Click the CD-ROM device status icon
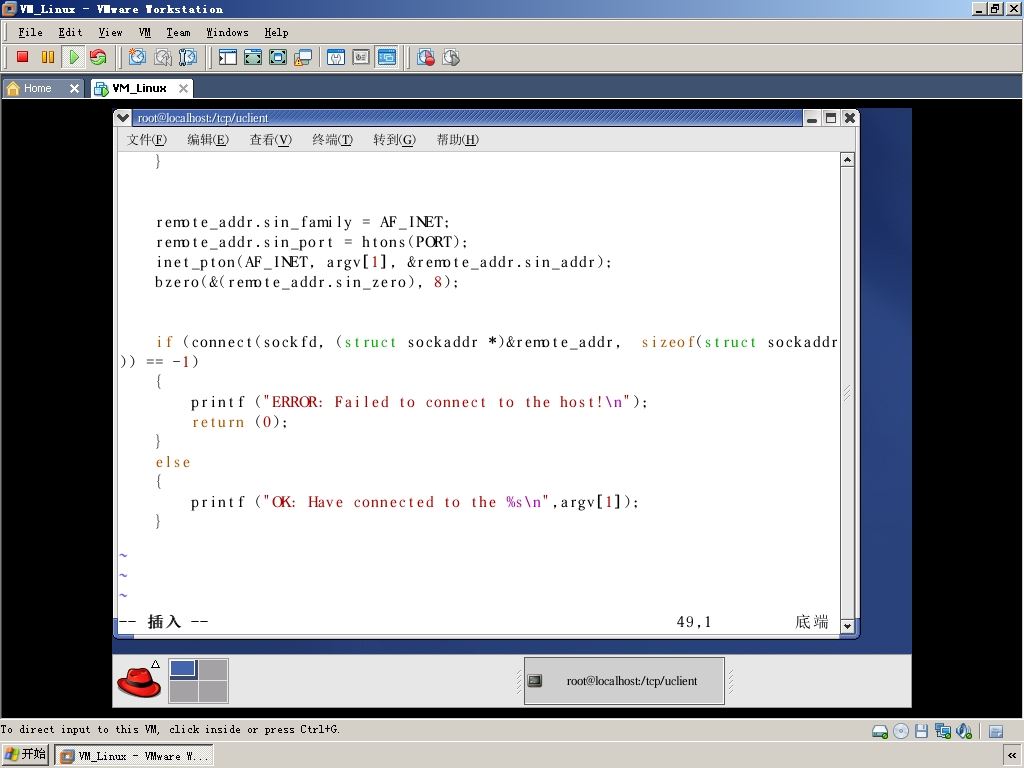1024x768 pixels. click(901, 731)
